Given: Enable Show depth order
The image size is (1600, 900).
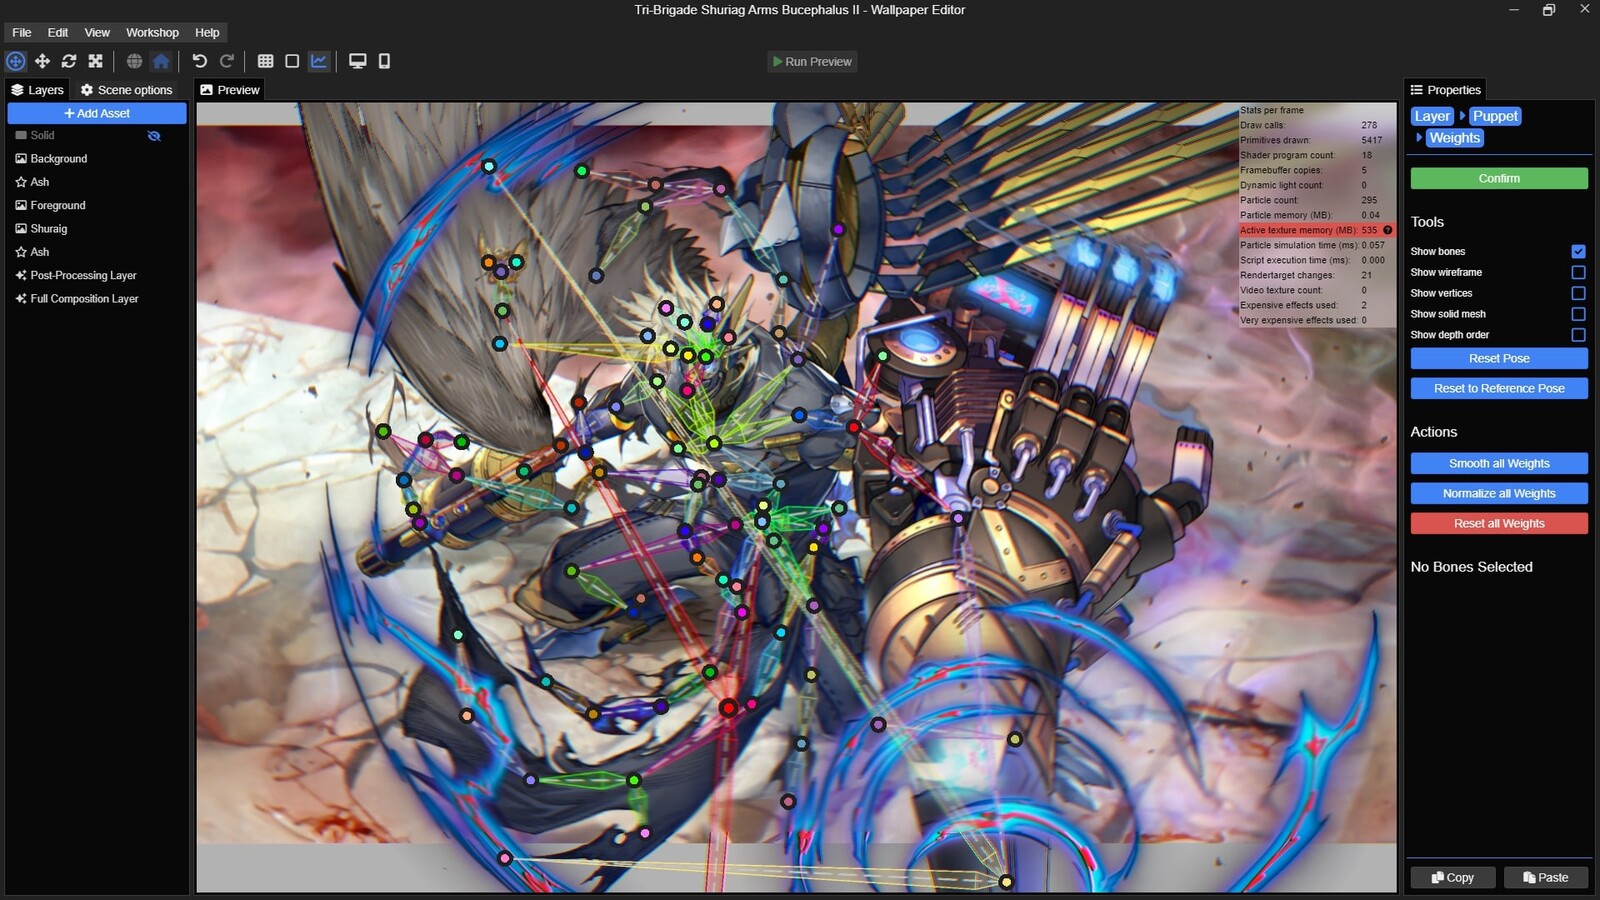Looking at the screenshot, I should [1578, 335].
